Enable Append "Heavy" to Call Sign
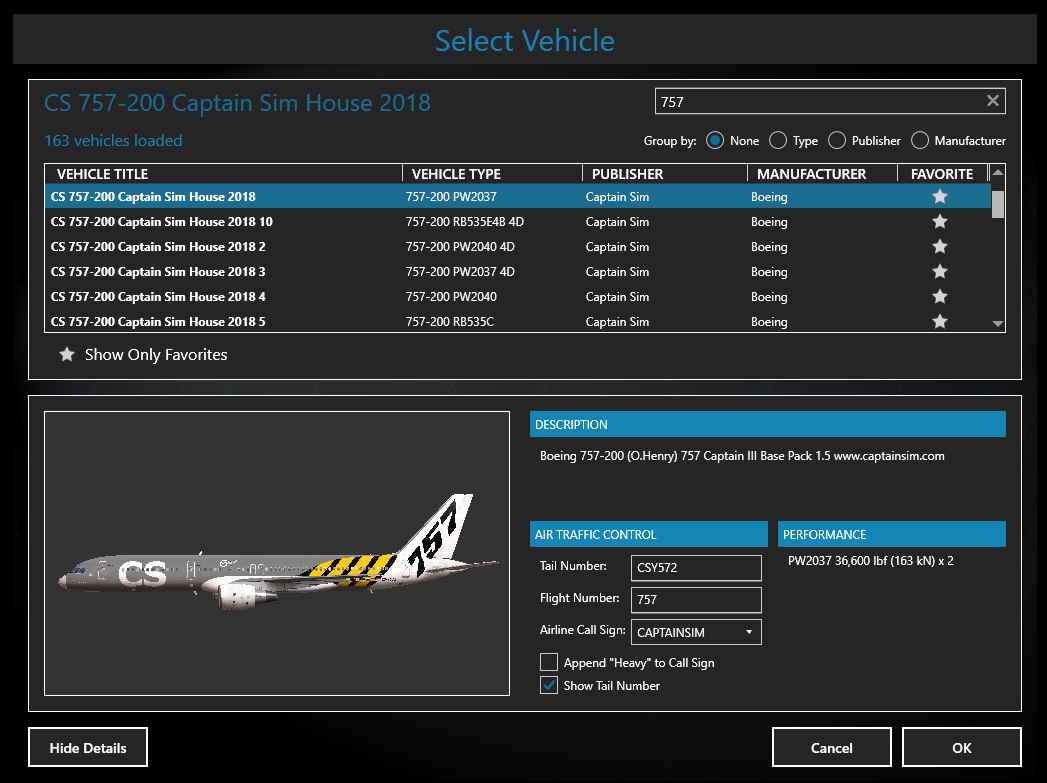Screen dimensions: 1047x783 point(549,662)
